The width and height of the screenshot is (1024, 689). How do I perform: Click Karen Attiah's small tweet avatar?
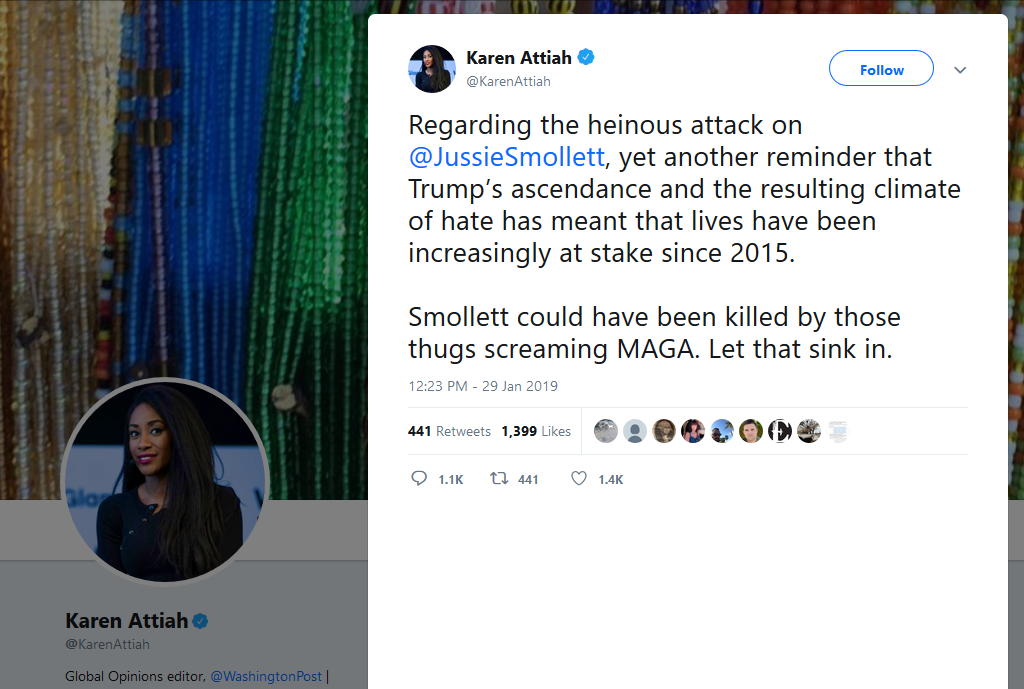coord(432,69)
